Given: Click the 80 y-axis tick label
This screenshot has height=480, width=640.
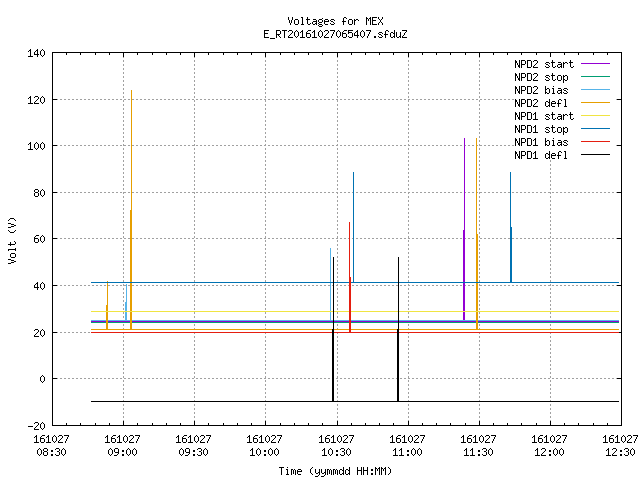Looking at the screenshot, I should (x=39, y=193).
